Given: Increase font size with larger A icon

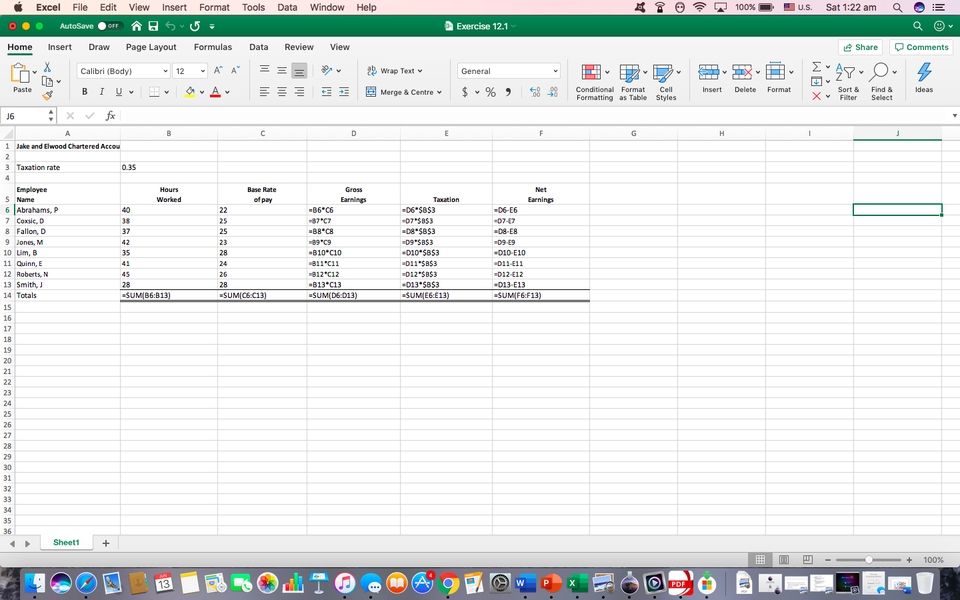Looking at the screenshot, I should [x=218, y=71].
